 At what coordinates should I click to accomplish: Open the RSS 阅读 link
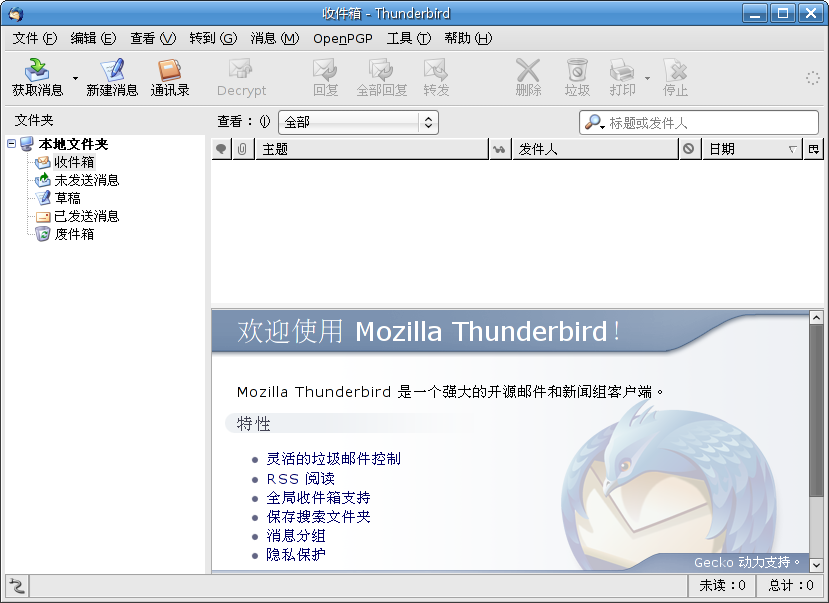pos(300,478)
